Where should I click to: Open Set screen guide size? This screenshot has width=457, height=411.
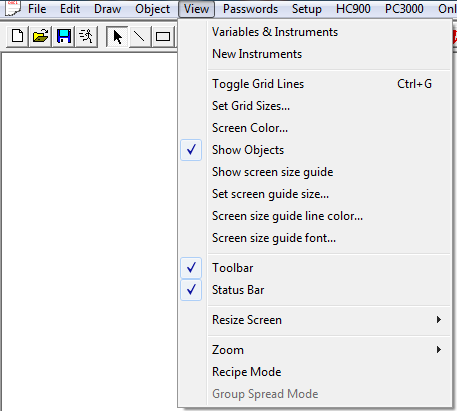point(315,194)
